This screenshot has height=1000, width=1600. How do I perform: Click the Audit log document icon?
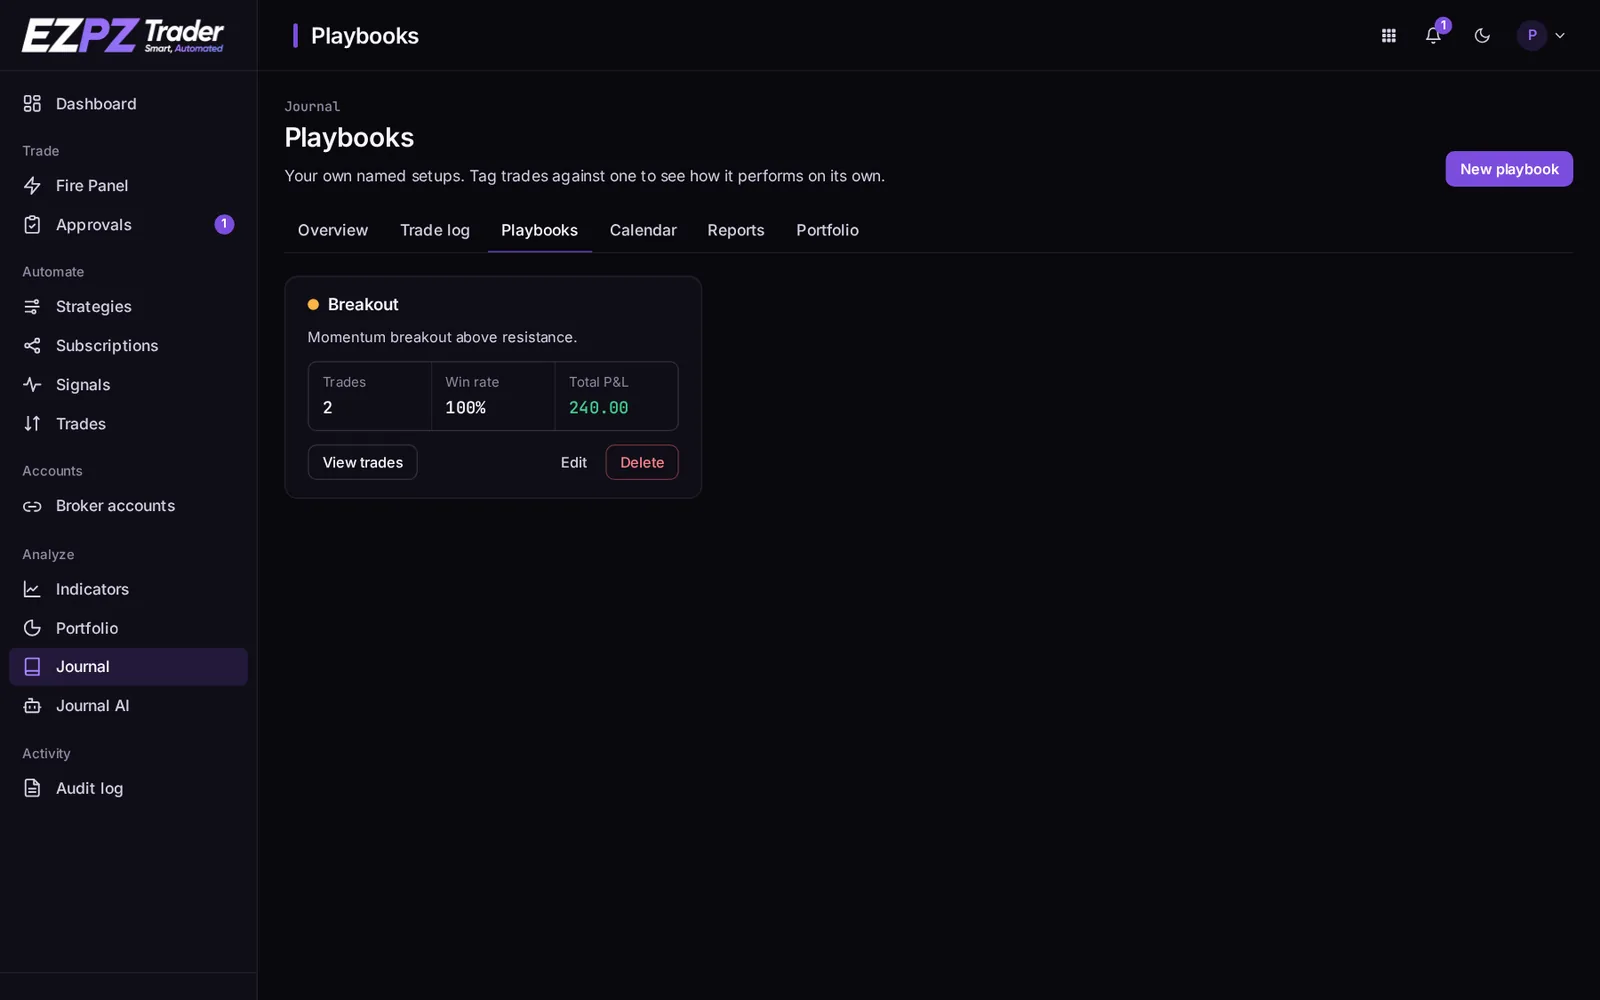[32, 789]
